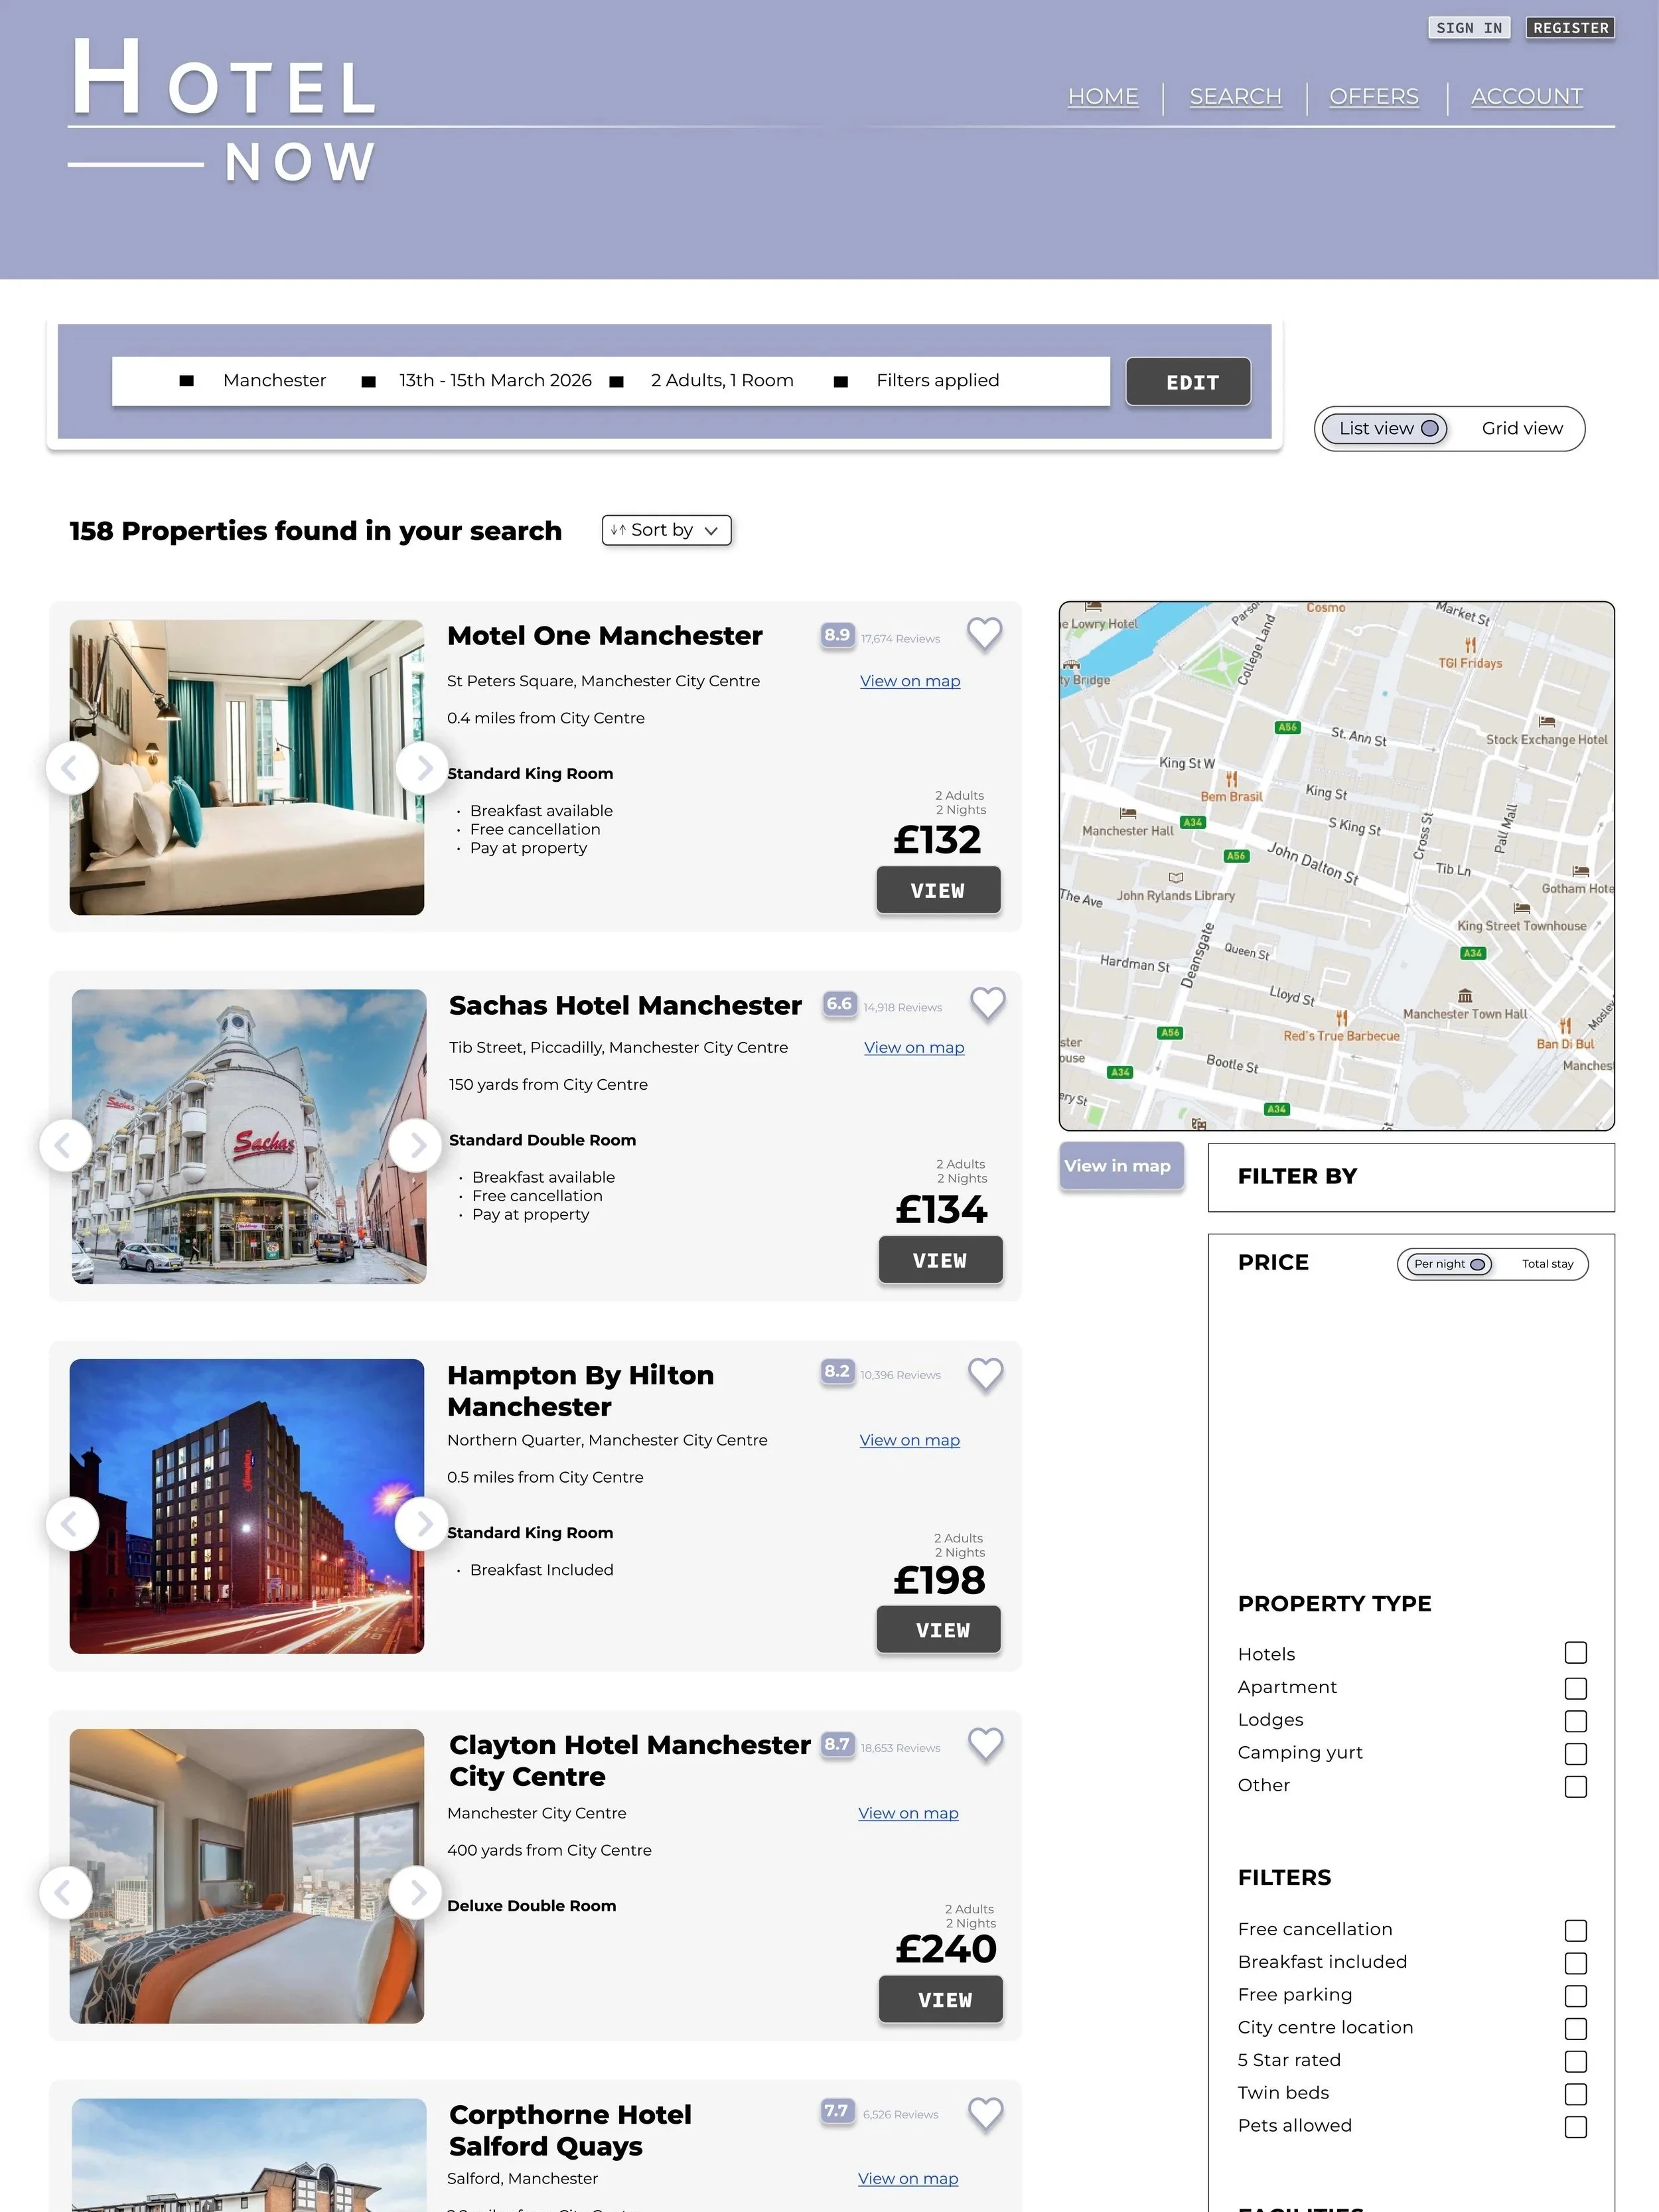Show previous photo of Clayton Hotel
The image size is (1659, 2212).
65,1892
